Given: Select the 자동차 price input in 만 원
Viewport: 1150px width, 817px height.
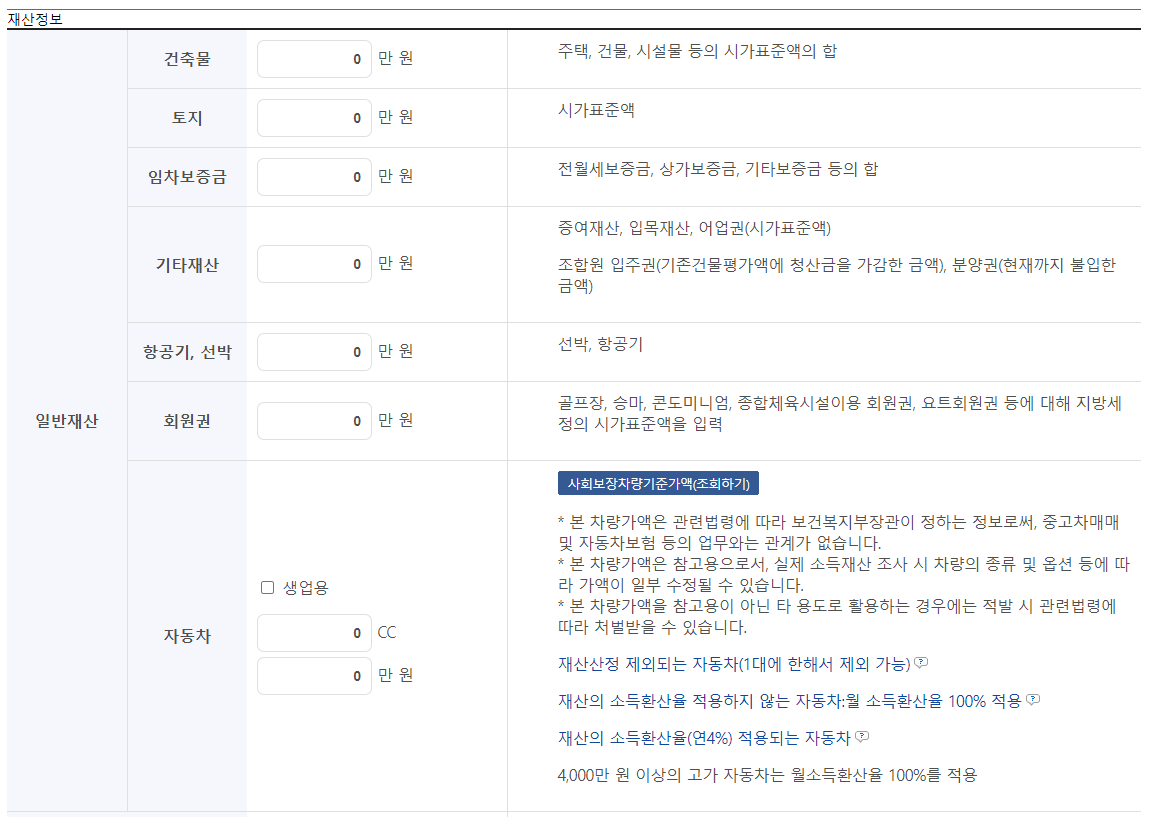Looking at the screenshot, I should click(314, 675).
